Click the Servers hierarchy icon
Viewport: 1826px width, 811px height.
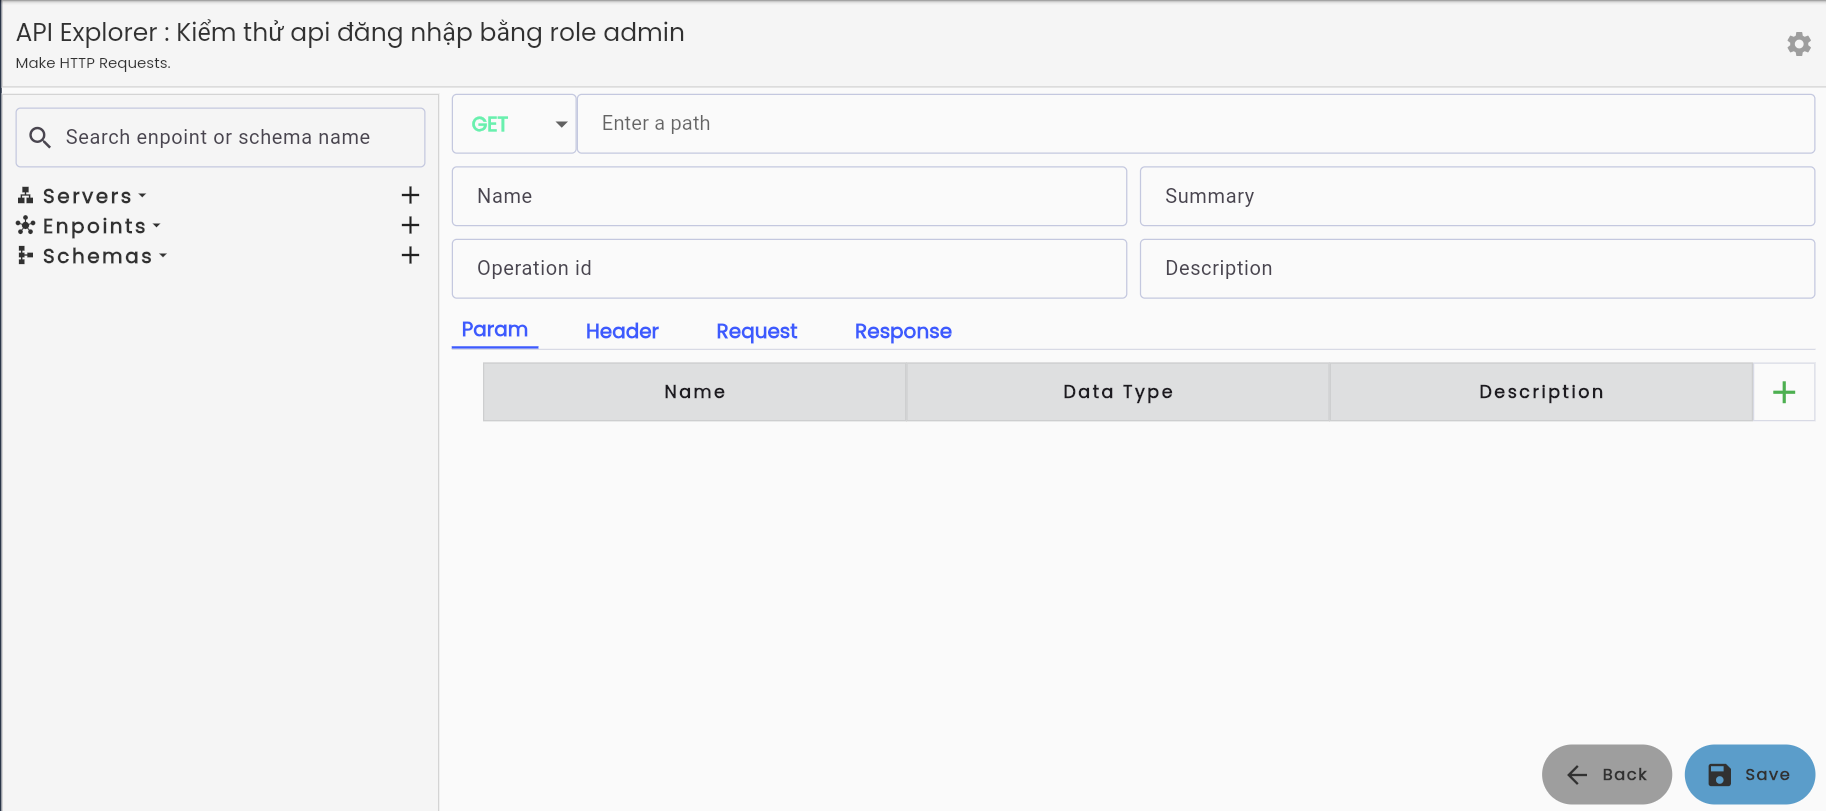tap(26, 195)
